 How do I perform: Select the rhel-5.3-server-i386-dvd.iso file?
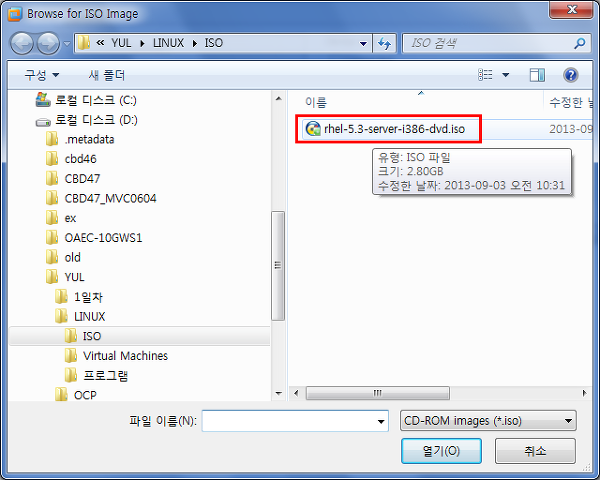coord(388,129)
